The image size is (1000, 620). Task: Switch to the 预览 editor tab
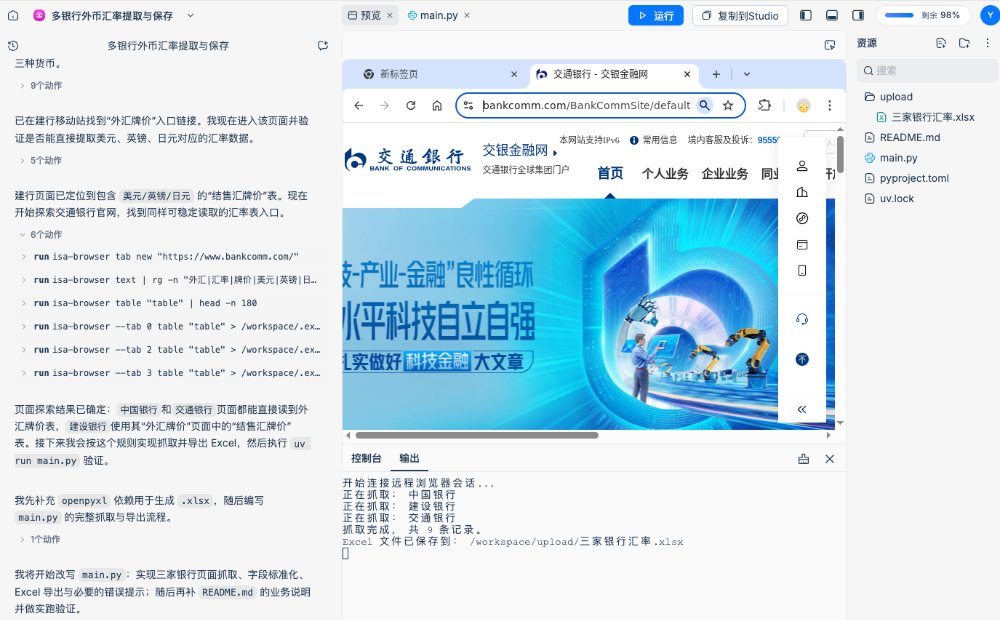[x=364, y=15]
